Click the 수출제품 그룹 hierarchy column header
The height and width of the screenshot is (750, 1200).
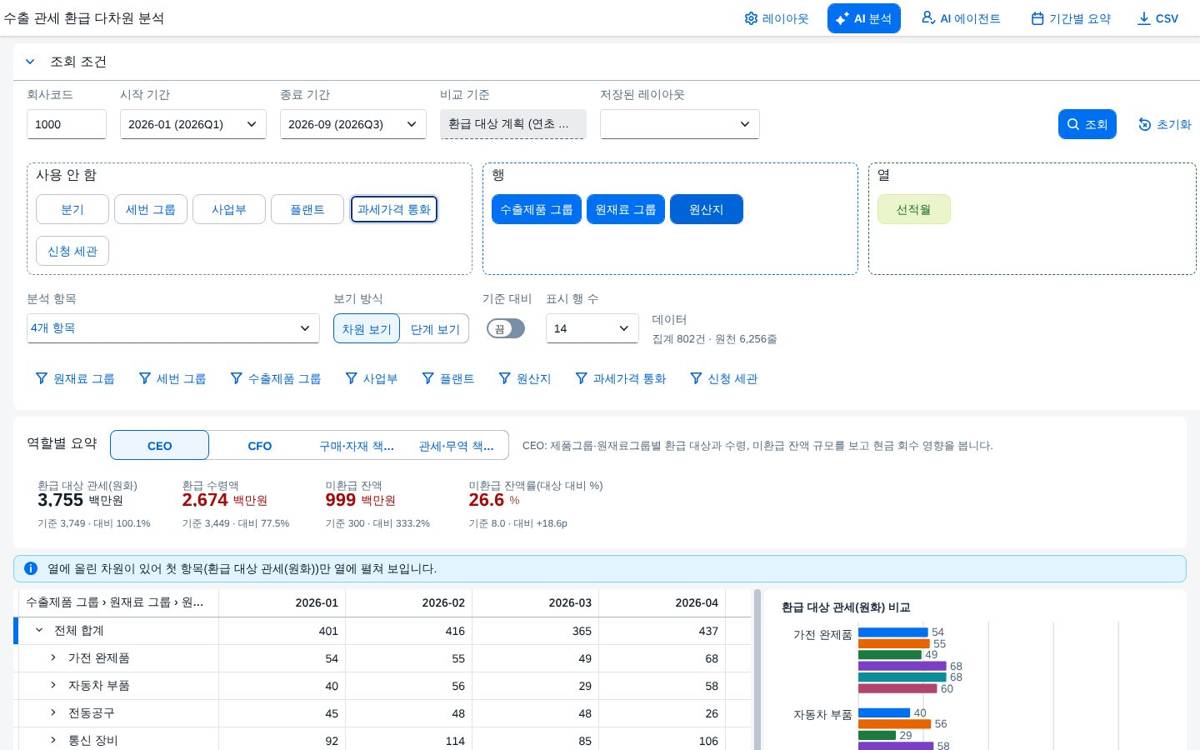pyautogui.click(x=118, y=603)
